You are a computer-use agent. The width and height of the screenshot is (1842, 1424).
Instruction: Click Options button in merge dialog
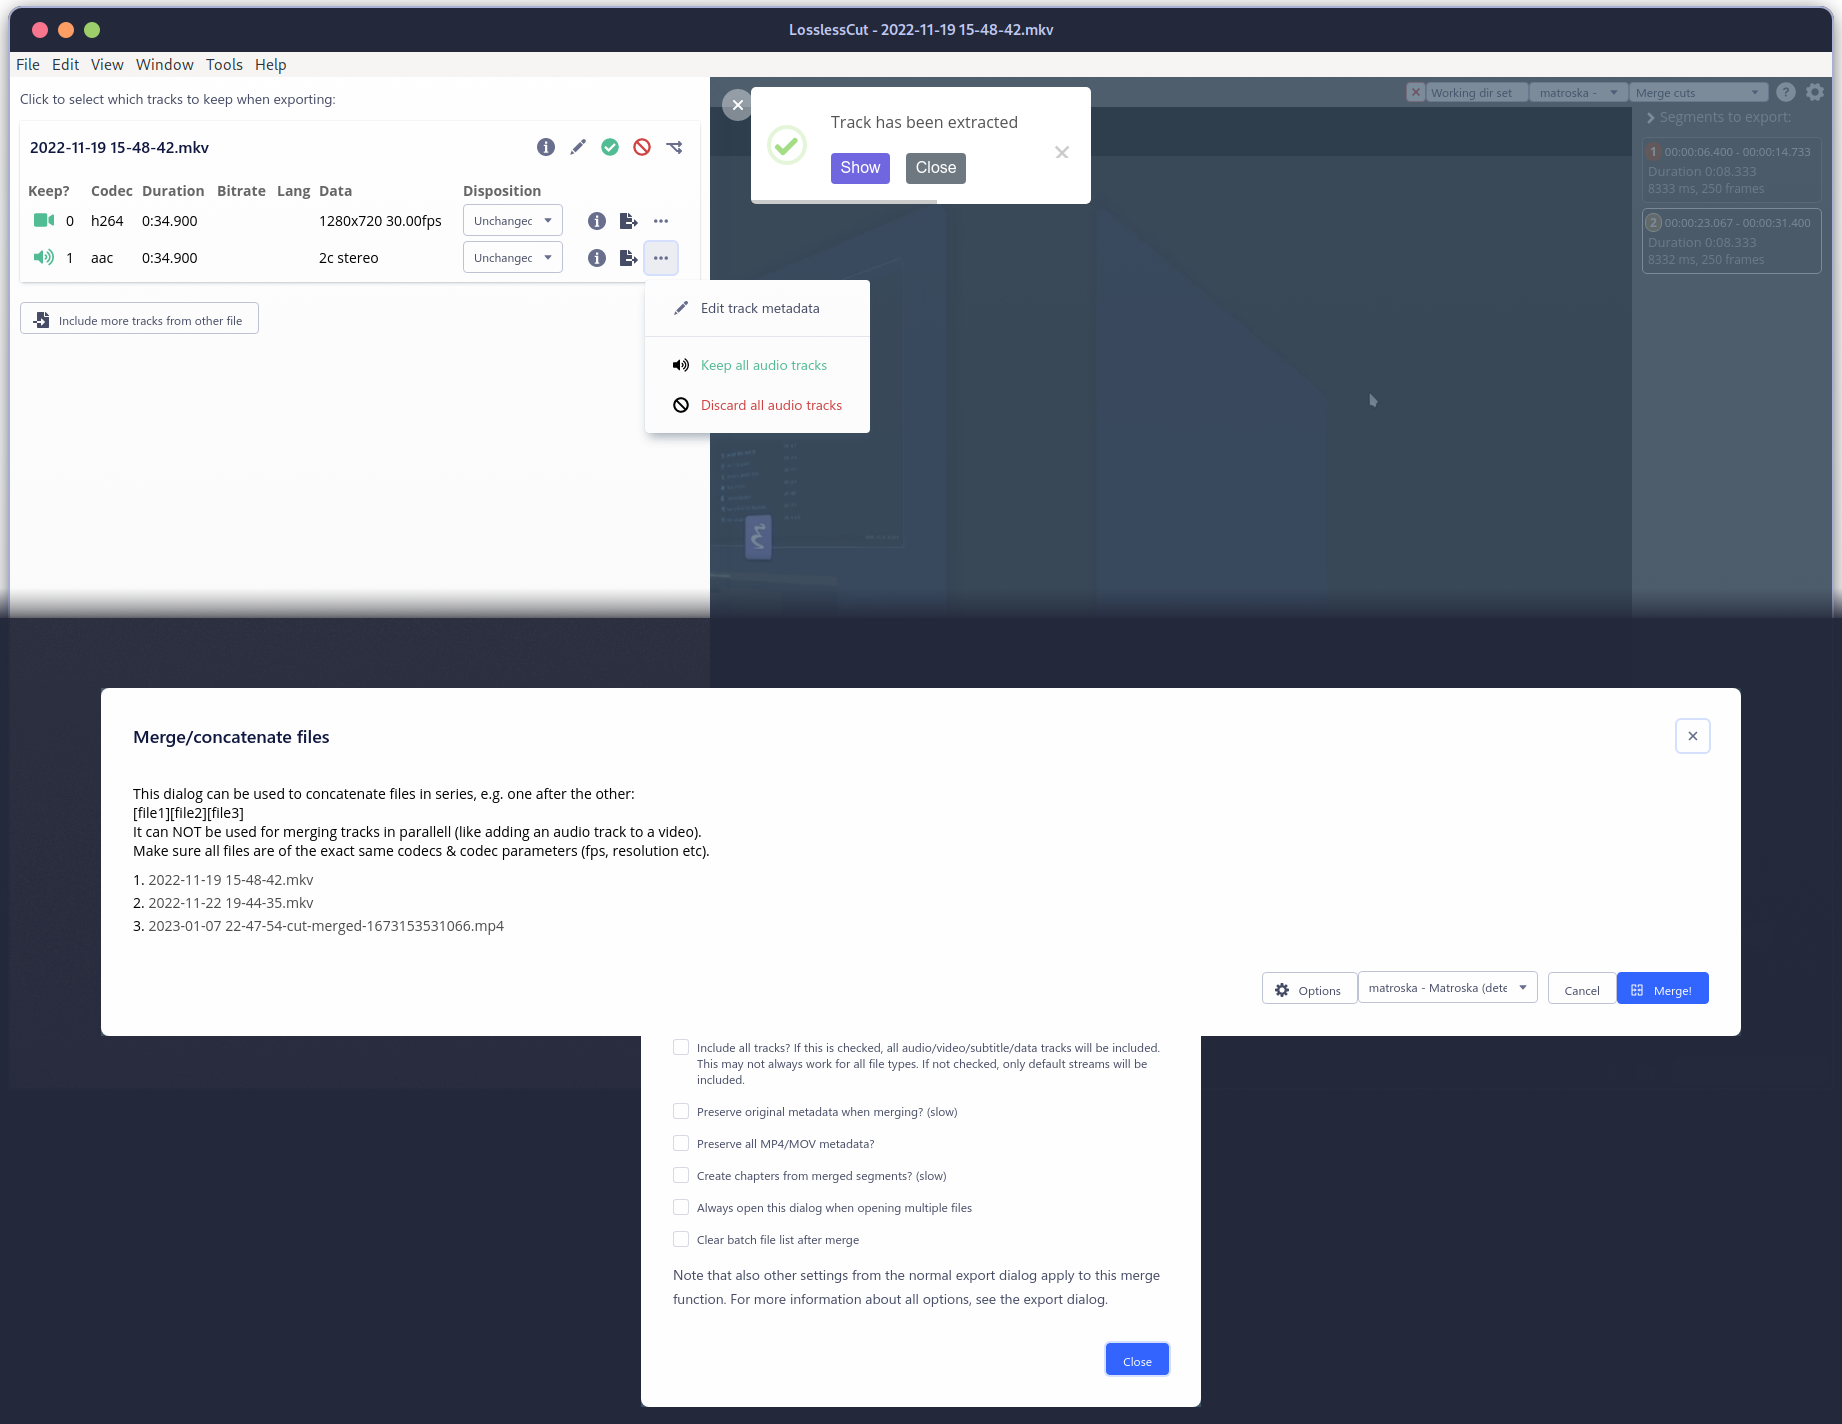[1309, 989]
